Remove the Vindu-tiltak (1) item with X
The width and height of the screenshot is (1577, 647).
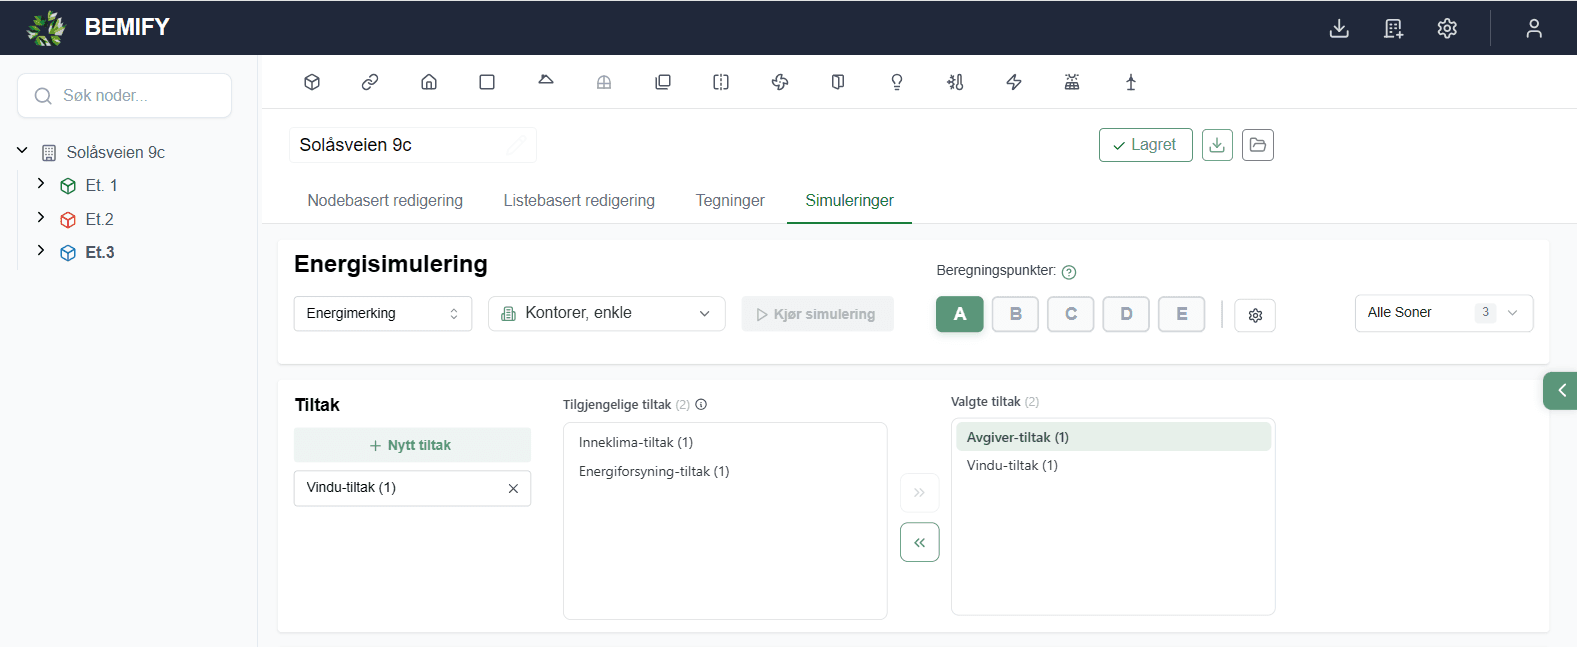tap(513, 488)
